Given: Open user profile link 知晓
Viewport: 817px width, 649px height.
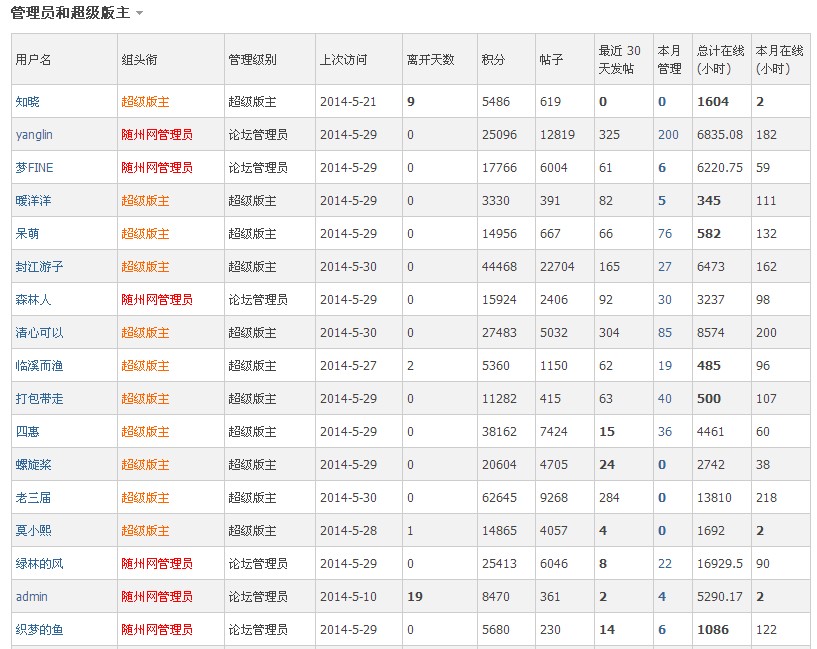Looking at the screenshot, I should (x=28, y=102).
